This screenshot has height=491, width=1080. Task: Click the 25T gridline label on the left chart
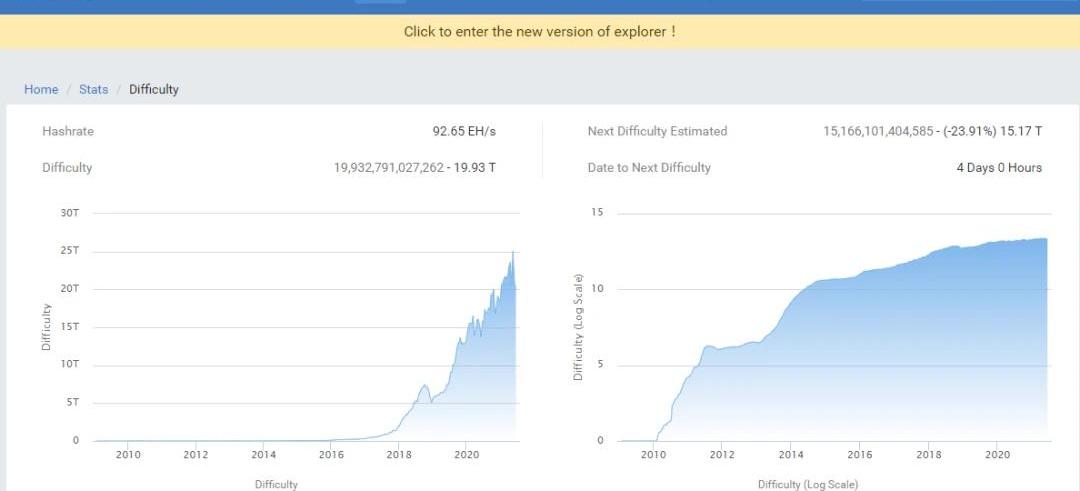pyautogui.click(x=70, y=250)
